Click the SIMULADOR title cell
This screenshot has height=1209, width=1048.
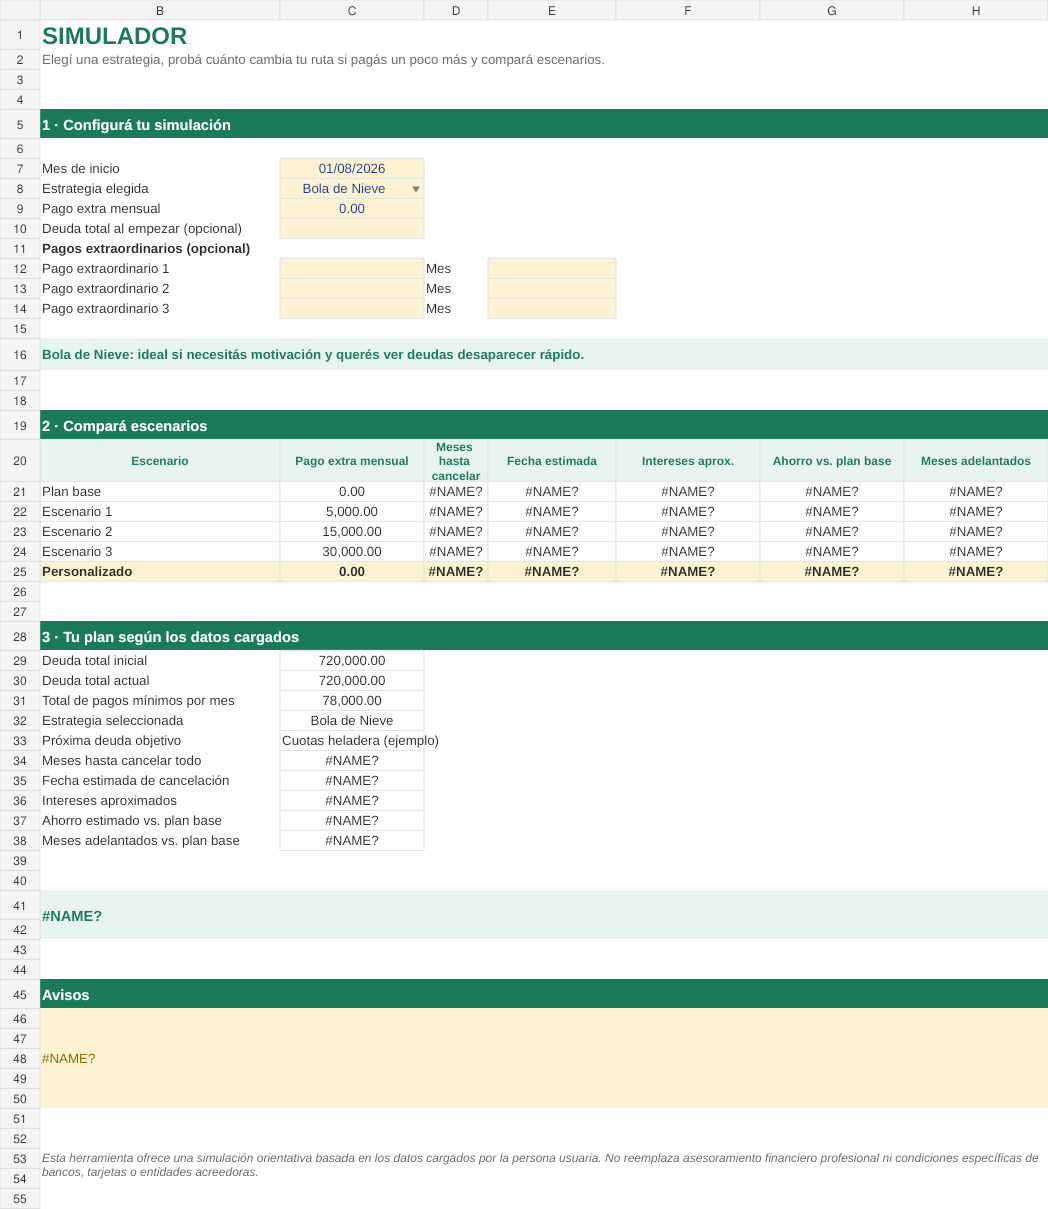(x=115, y=36)
